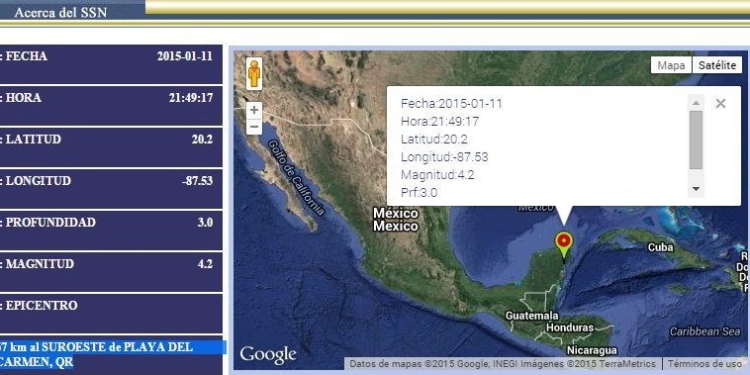This screenshot has width=750, height=375.
Task: Zoom out with the minus map button
Action: [254, 127]
